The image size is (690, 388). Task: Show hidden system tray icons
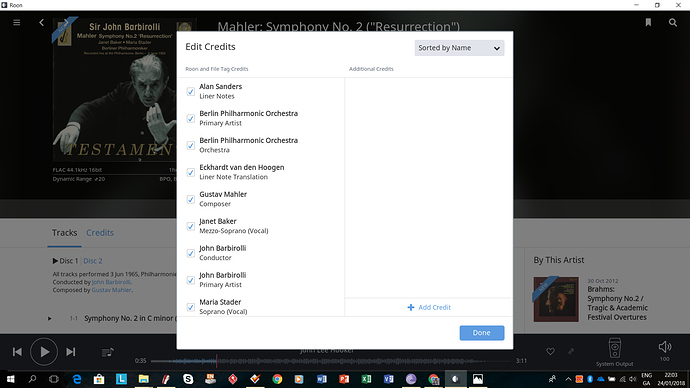coord(568,379)
